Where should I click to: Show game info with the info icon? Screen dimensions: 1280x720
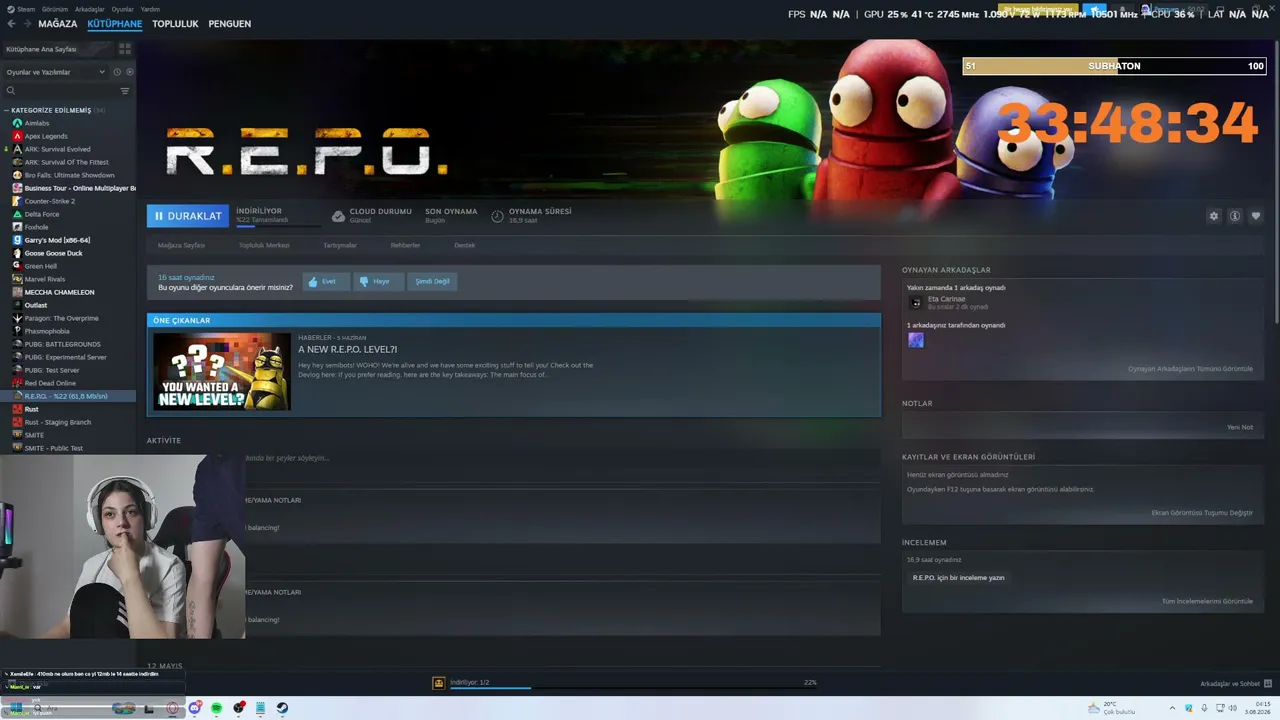tap(1235, 216)
